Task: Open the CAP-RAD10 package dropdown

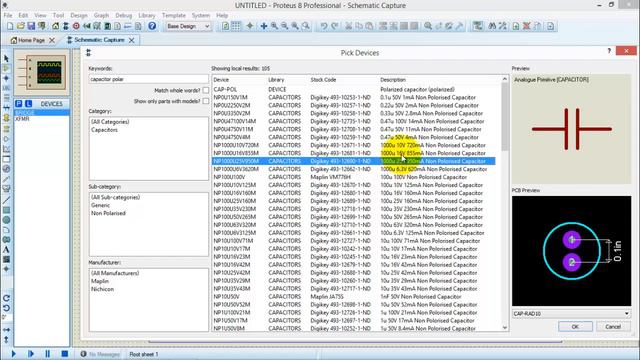Action: pos(571,313)
